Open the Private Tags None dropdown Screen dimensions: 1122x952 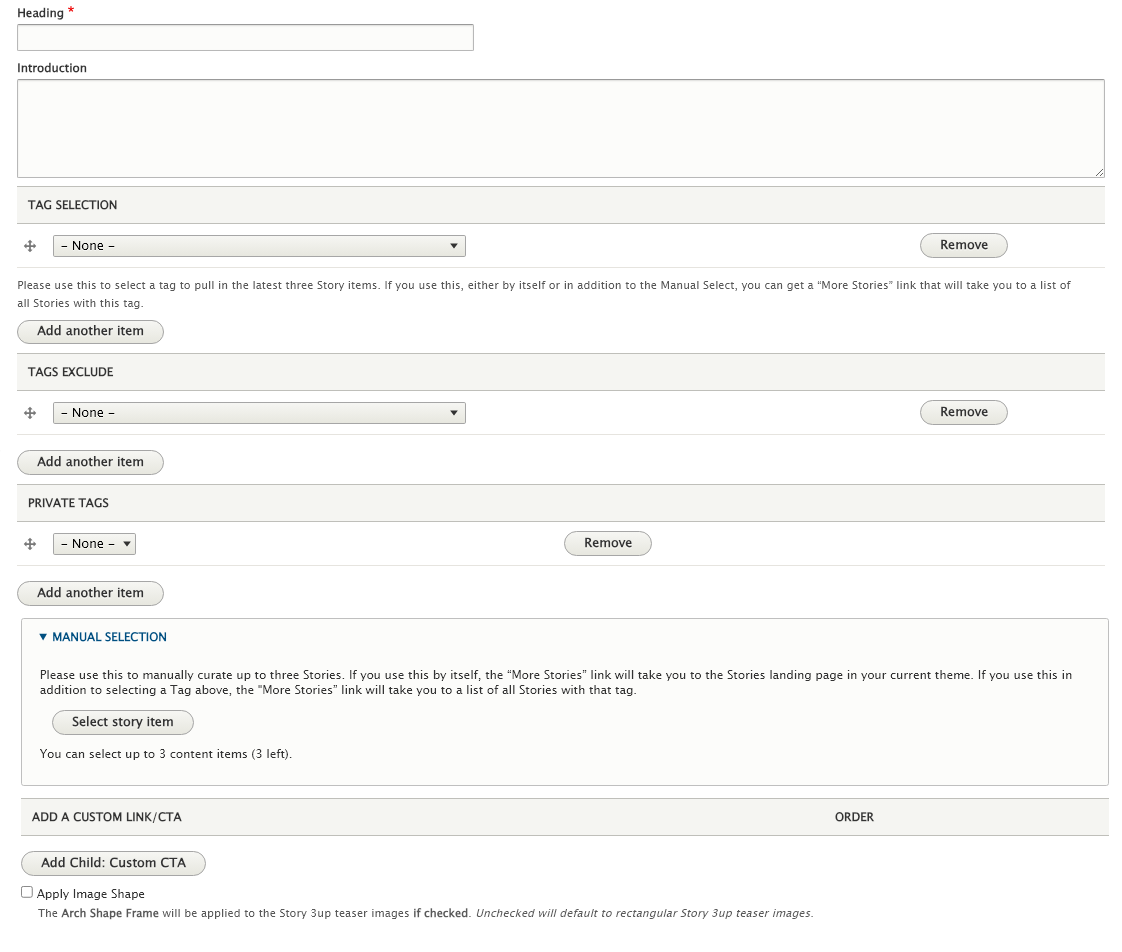[94, 544]
